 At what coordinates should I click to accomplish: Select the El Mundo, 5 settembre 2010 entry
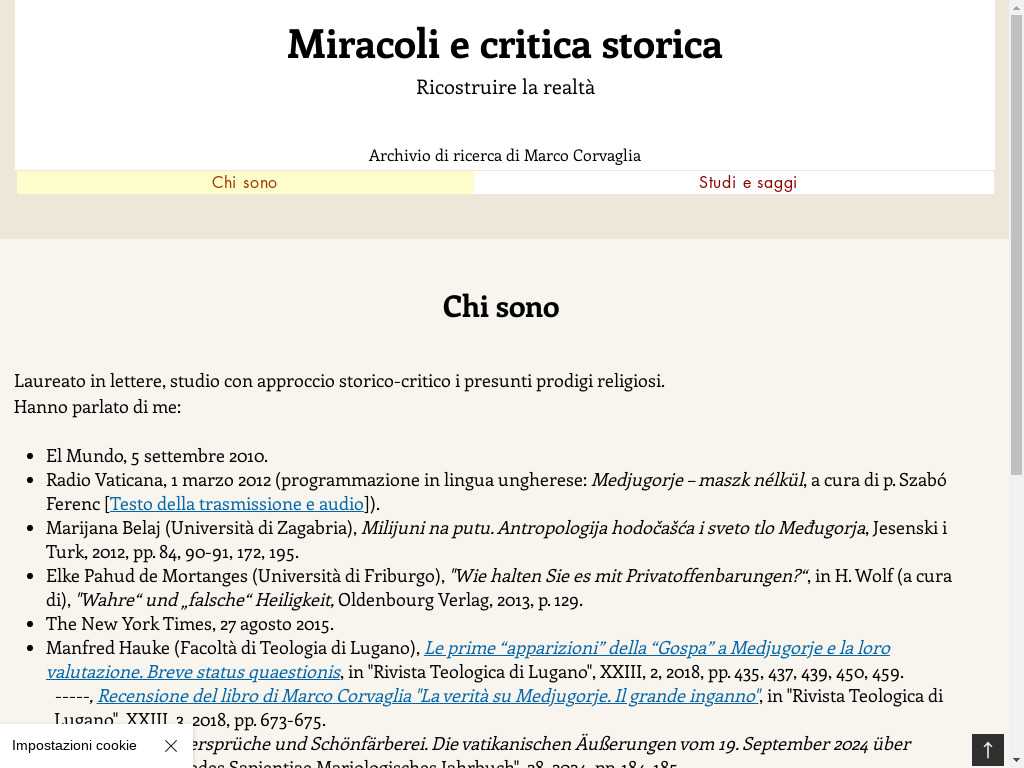157,455
